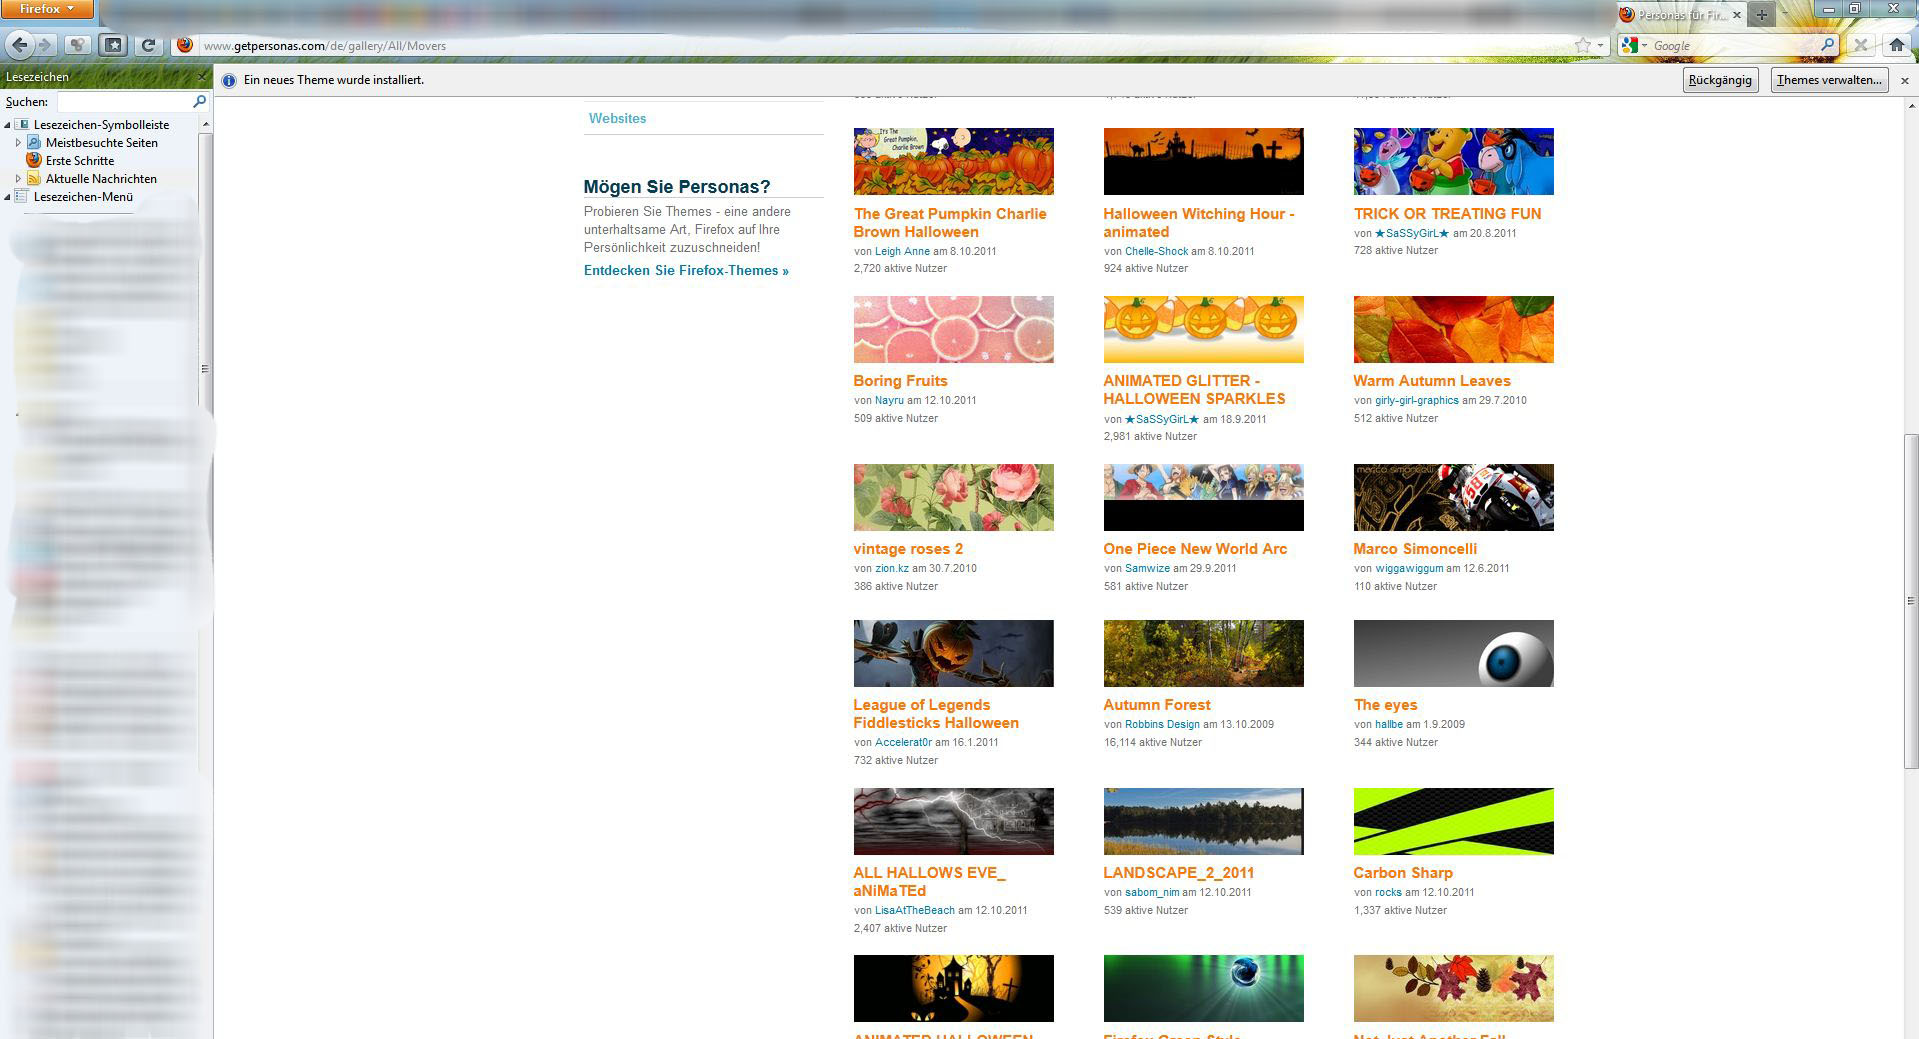Go back with the Back arrow button
The height and width of the screenshot is (1039, 1919).
20,45
